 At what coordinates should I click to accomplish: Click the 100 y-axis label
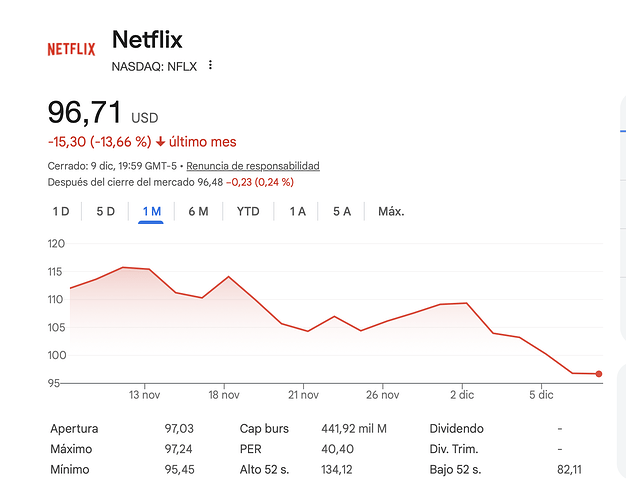click(57, 355)
